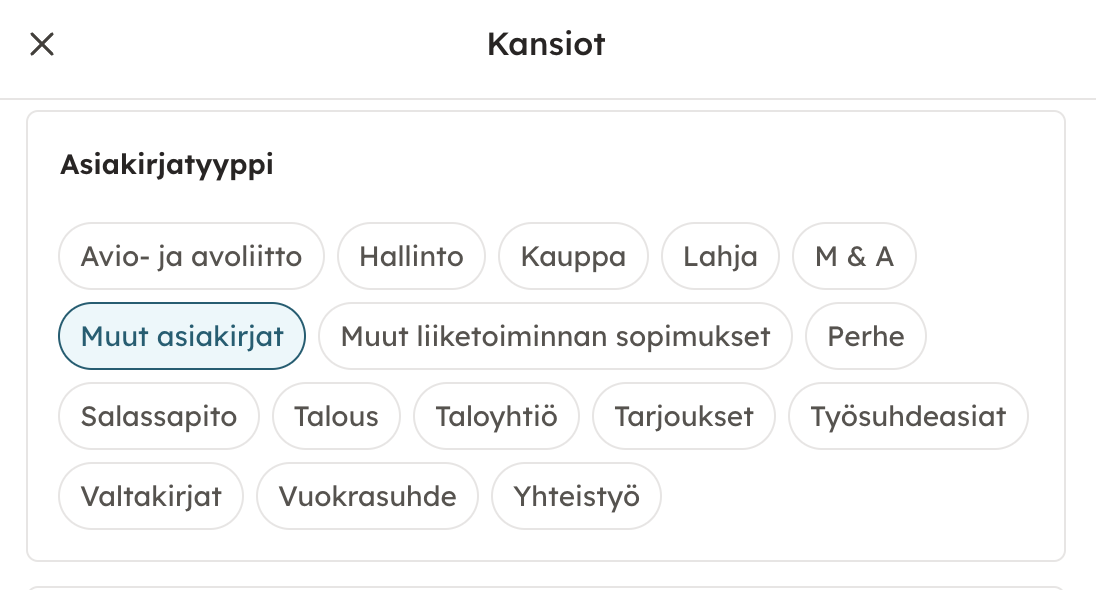Select the Talous chip
The height and width of the screenshot is (590, 1096).
click(x=336, y=416)
